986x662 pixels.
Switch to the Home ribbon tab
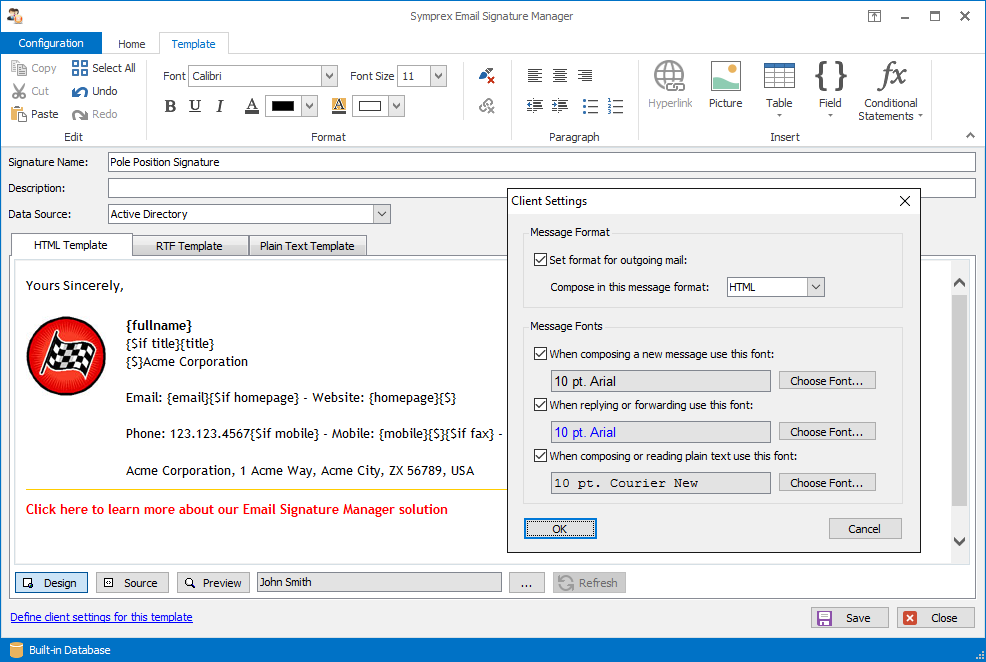pyautogui.click(x=131, y=44)
